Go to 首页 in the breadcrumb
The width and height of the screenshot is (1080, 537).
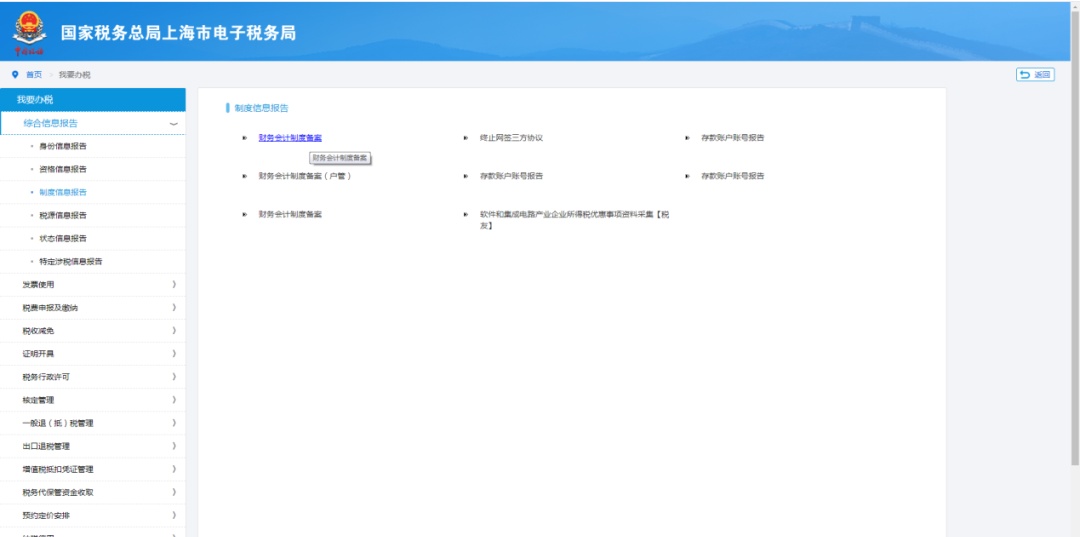34,75
